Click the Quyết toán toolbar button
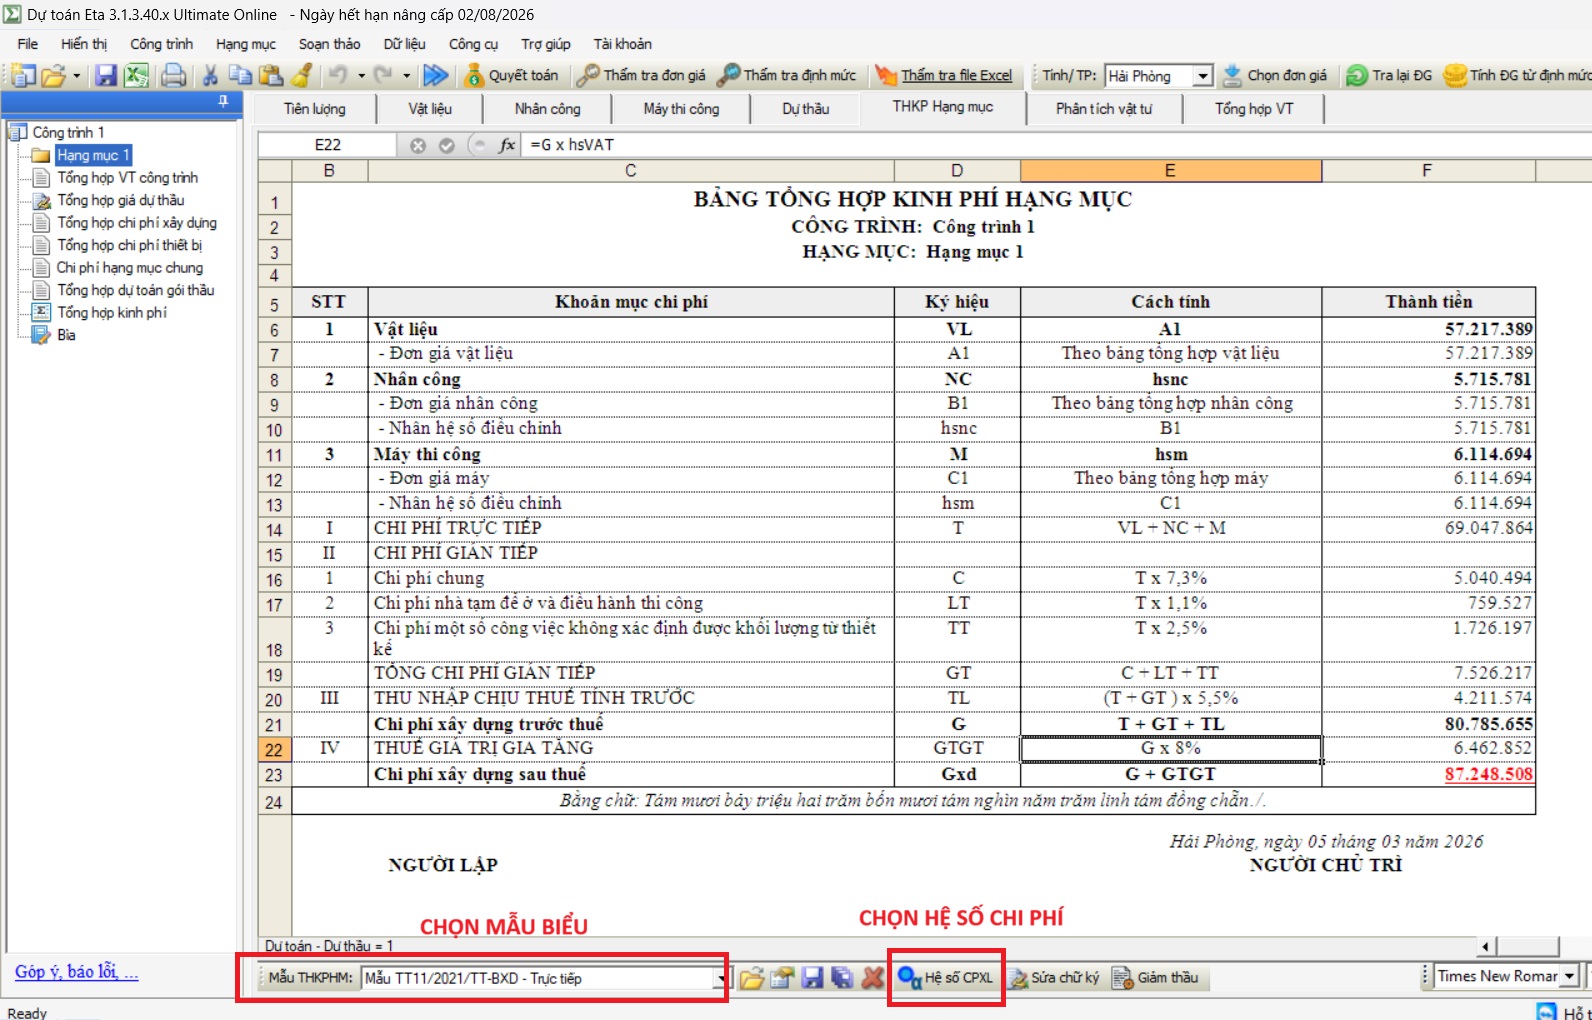 pyautogui.click(x=512, y=75)
